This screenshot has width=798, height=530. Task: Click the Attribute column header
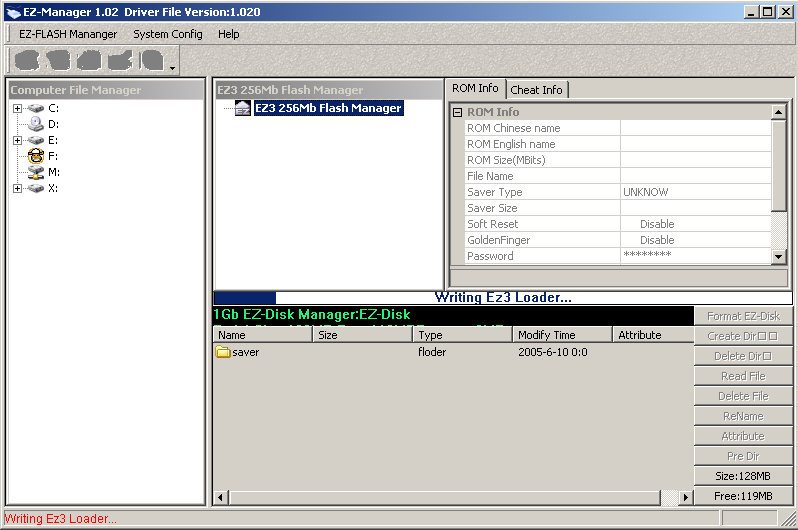[653, 335]
